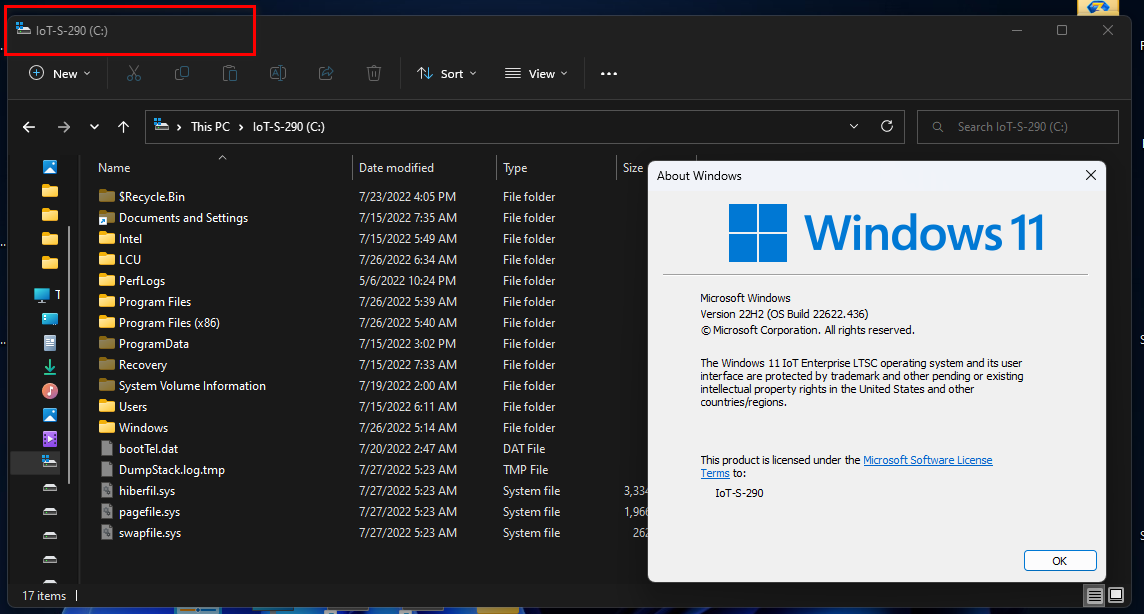
Task: Click the Copy icon in toolbar
Action: [182, 73]
